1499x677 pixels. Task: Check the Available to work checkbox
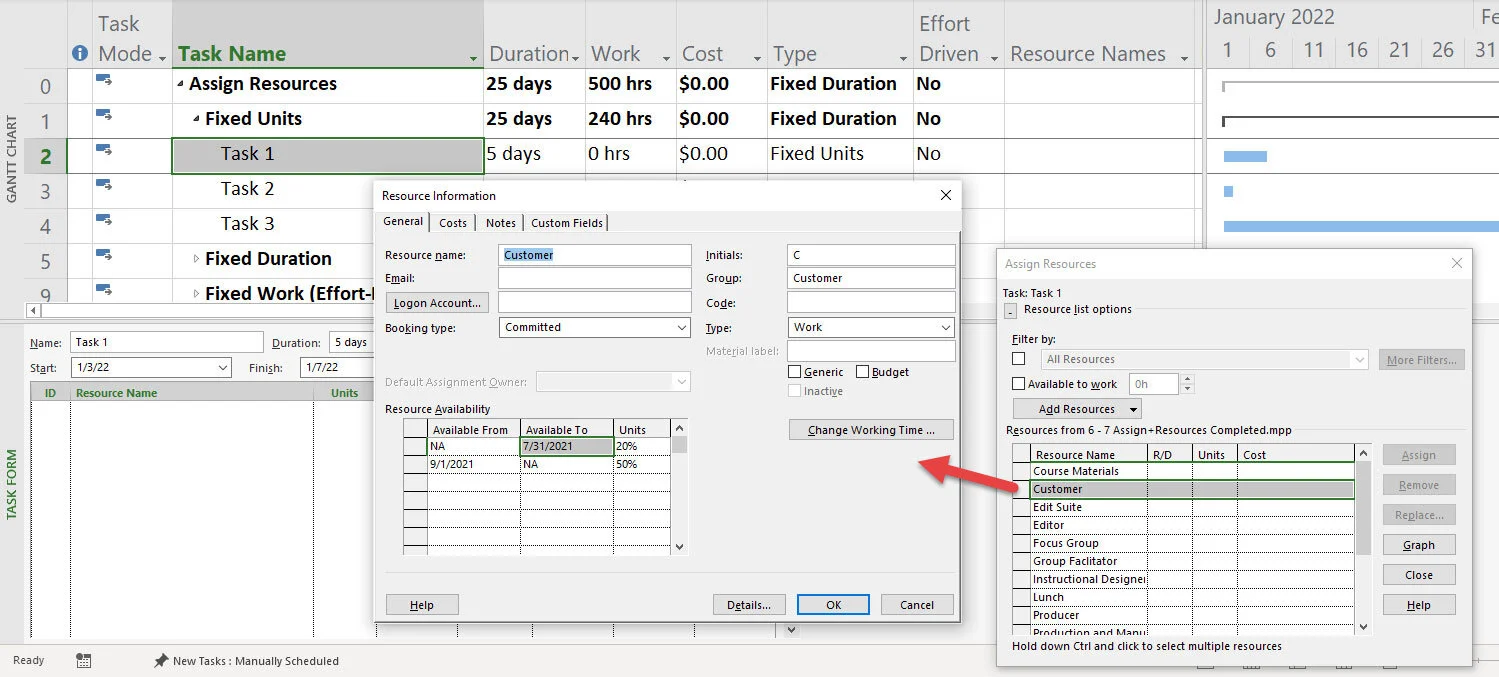[1018, 384]
